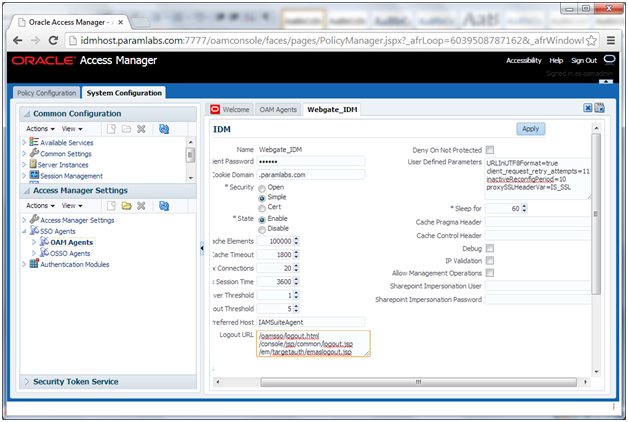Select the Disable state radio button
Image resolution: width=628 pixels, height=422 pixels.
click(262, 230)
